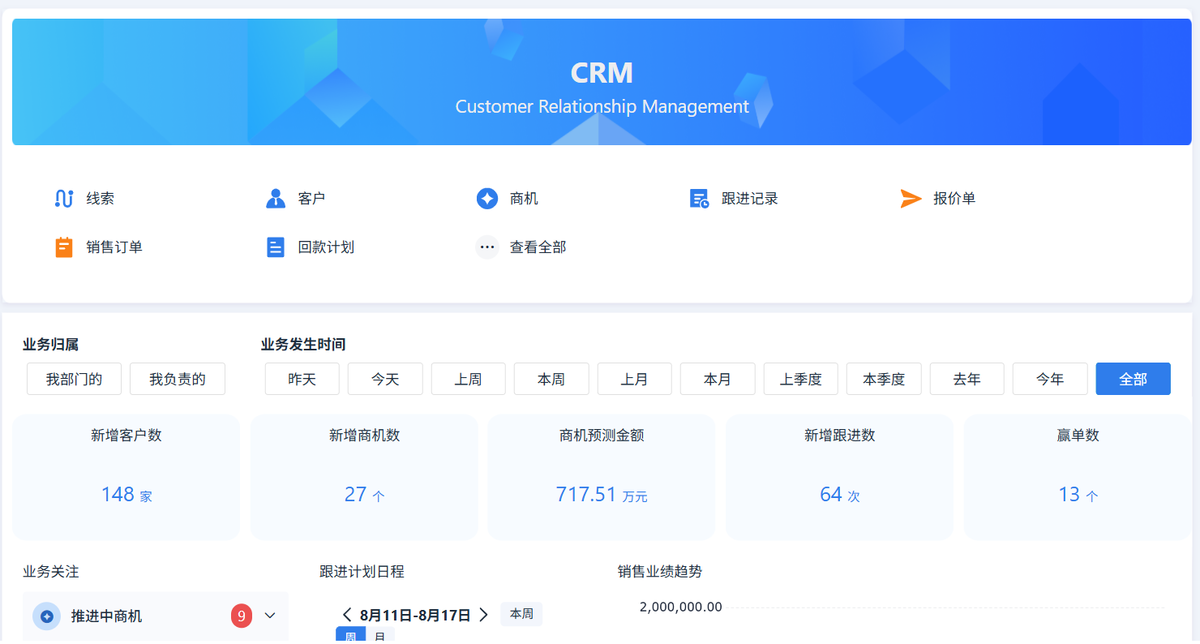
Task: Select the 去年 time filter
Action: tap(967, 379)
